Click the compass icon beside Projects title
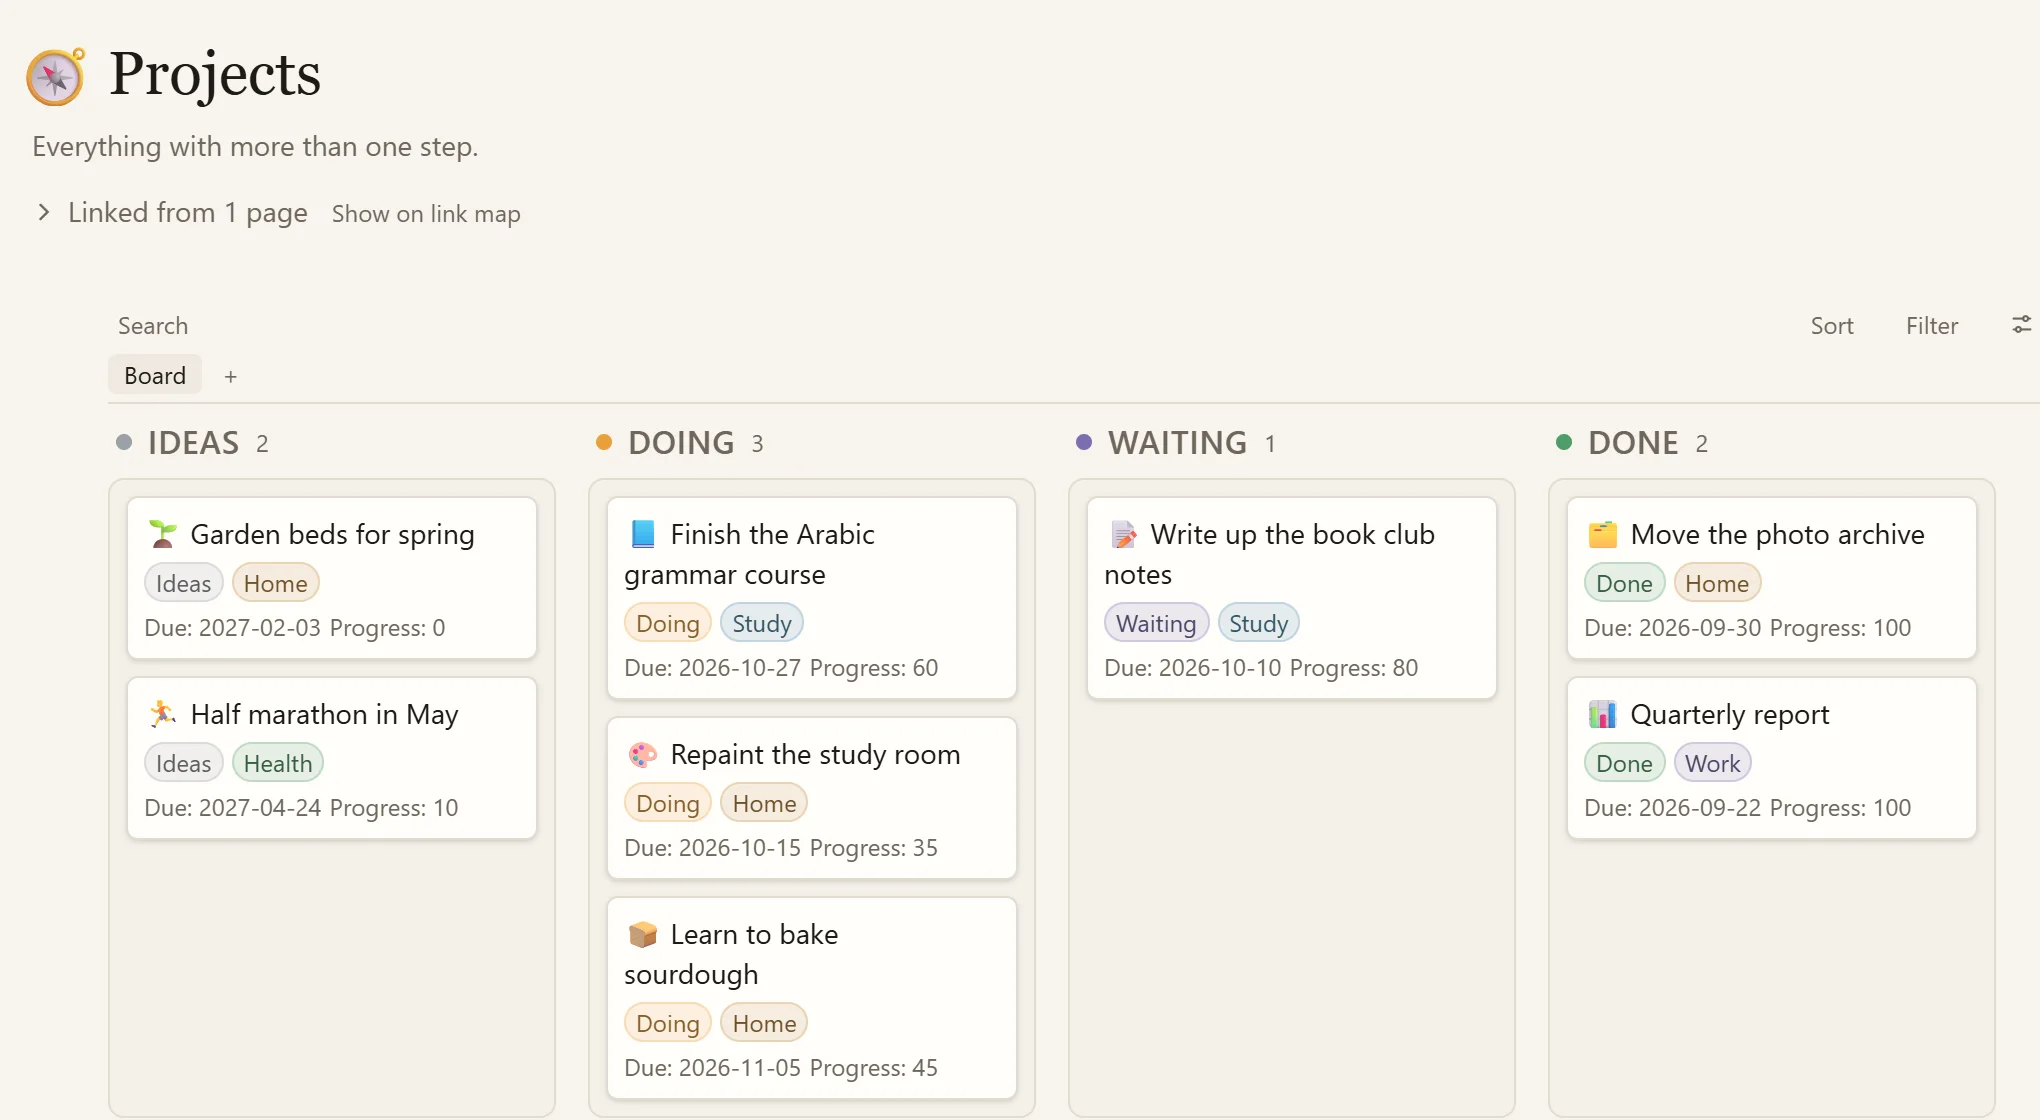Screen dimensions: 2040x1120 (56, 75)
